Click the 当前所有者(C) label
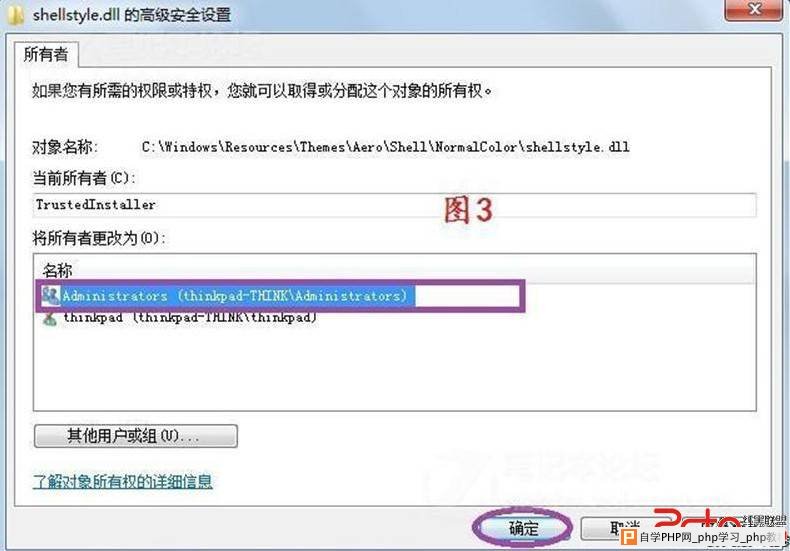790x551 pixels. coord(84,178)
